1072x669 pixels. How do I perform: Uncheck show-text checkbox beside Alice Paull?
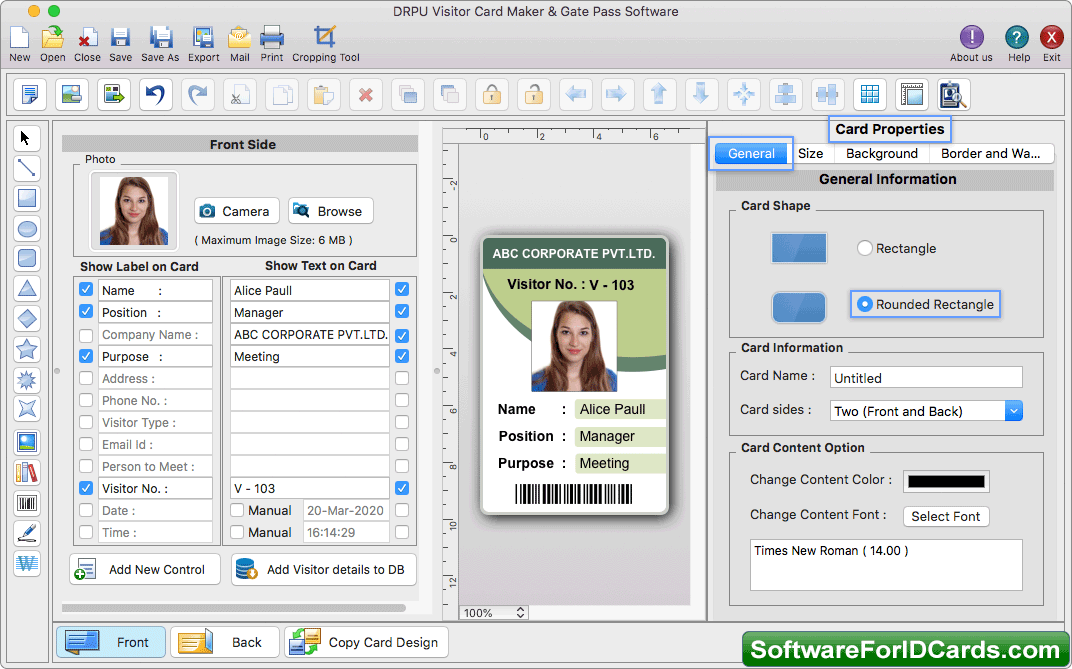tap(402, 290)
